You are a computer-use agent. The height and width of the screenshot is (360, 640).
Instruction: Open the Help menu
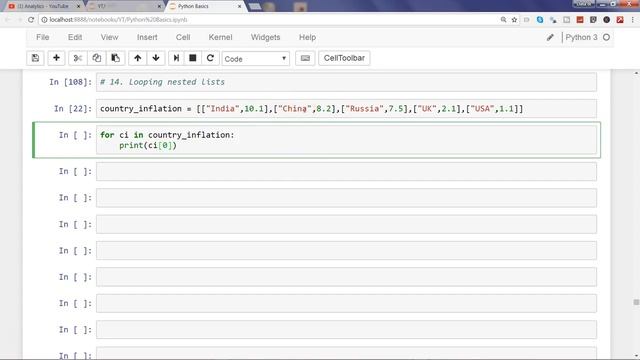click(307, 37)
